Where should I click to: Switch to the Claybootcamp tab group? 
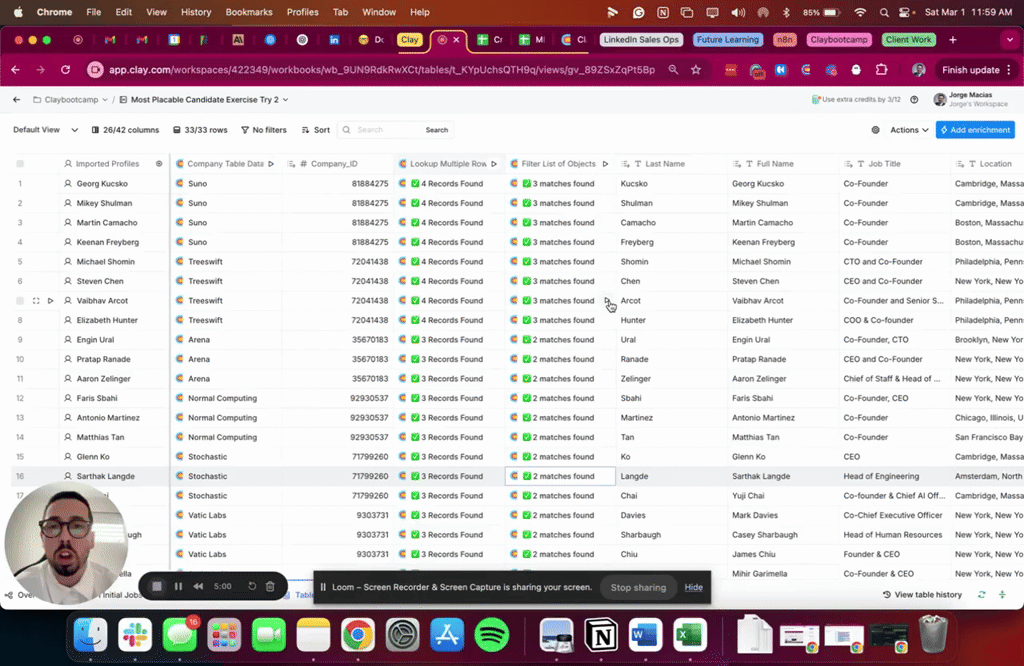tap(839, 40)
